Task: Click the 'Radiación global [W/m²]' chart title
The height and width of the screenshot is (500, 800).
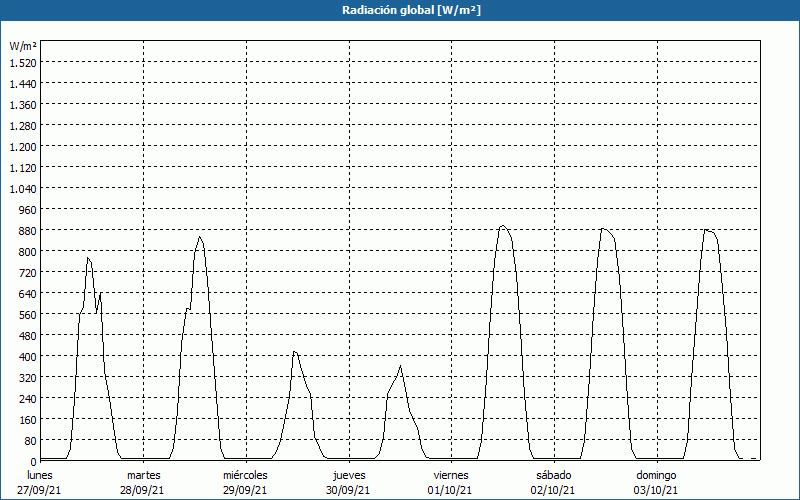Action: (x=411, y=10)
